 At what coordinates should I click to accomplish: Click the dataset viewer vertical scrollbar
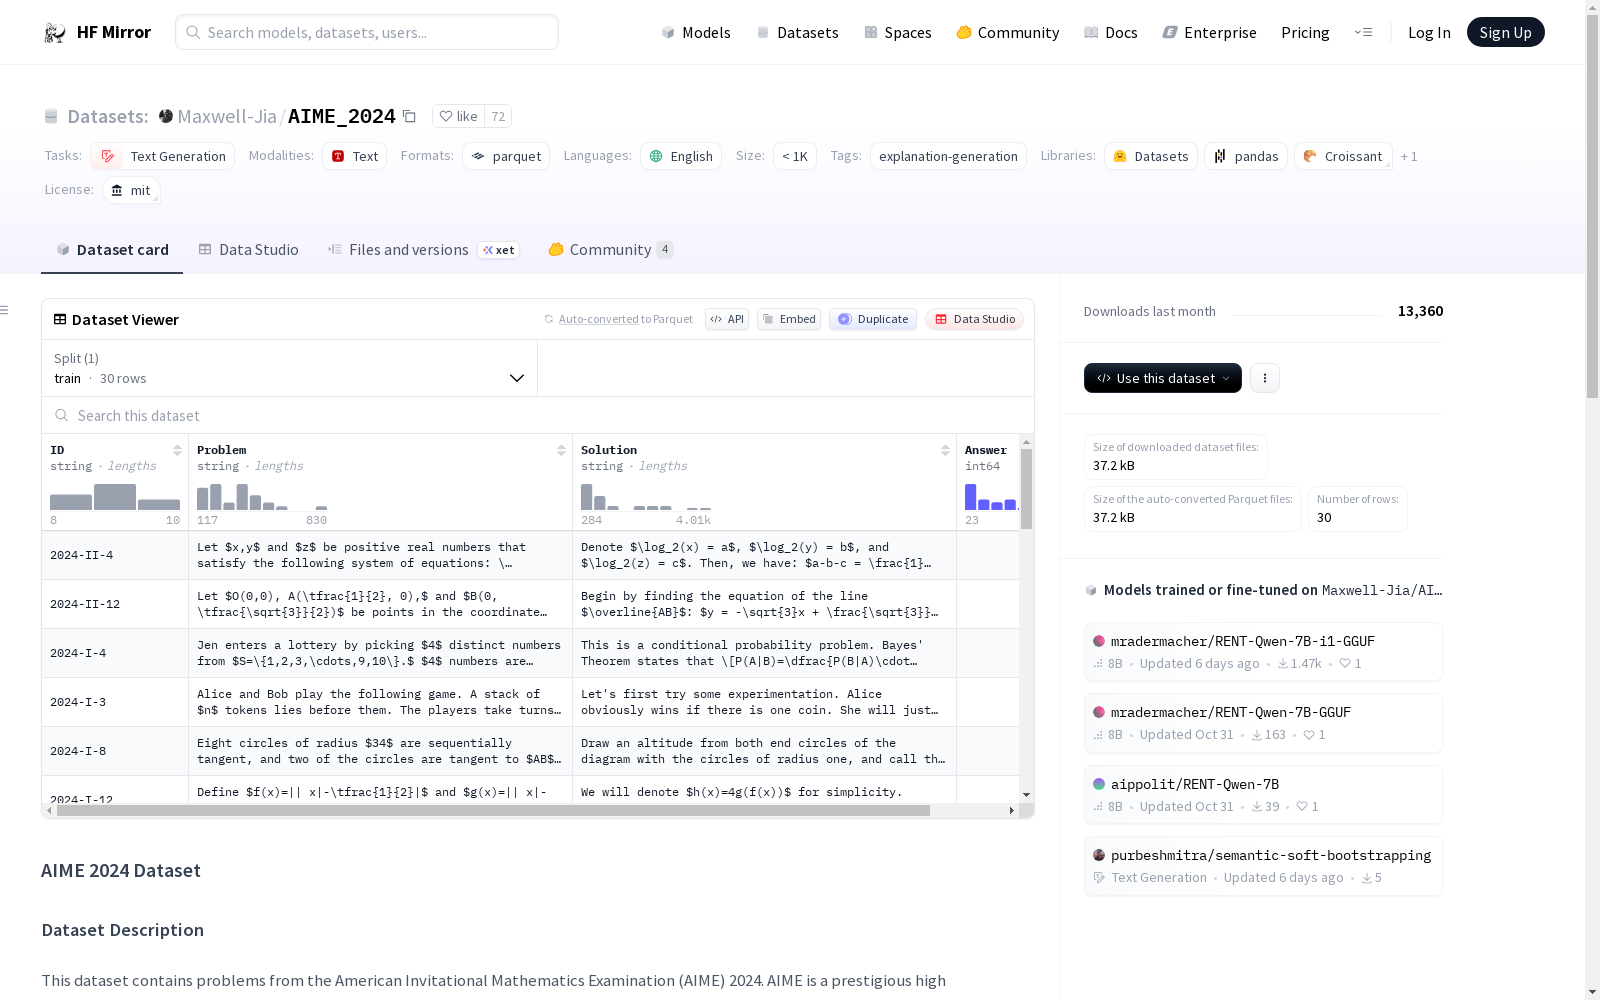point(1026,489)
